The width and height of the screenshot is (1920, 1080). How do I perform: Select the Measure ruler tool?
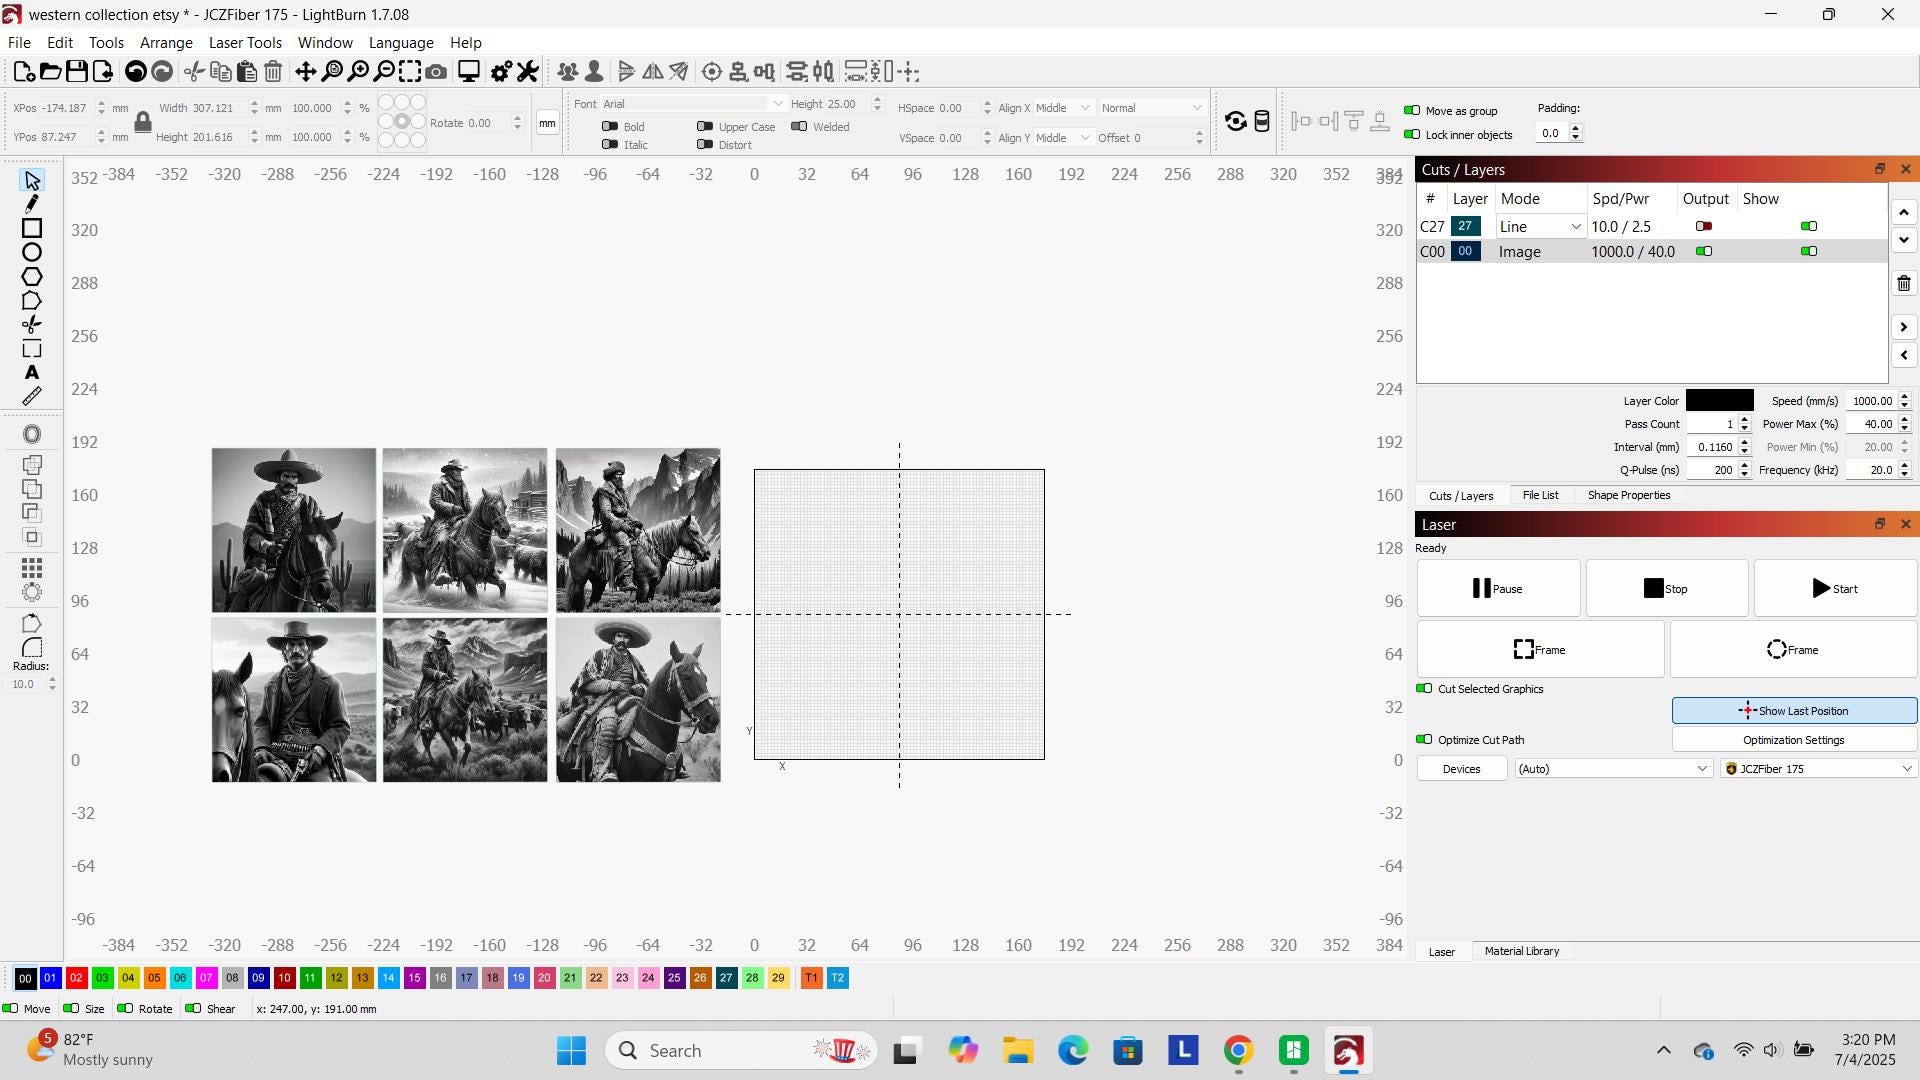32,396
